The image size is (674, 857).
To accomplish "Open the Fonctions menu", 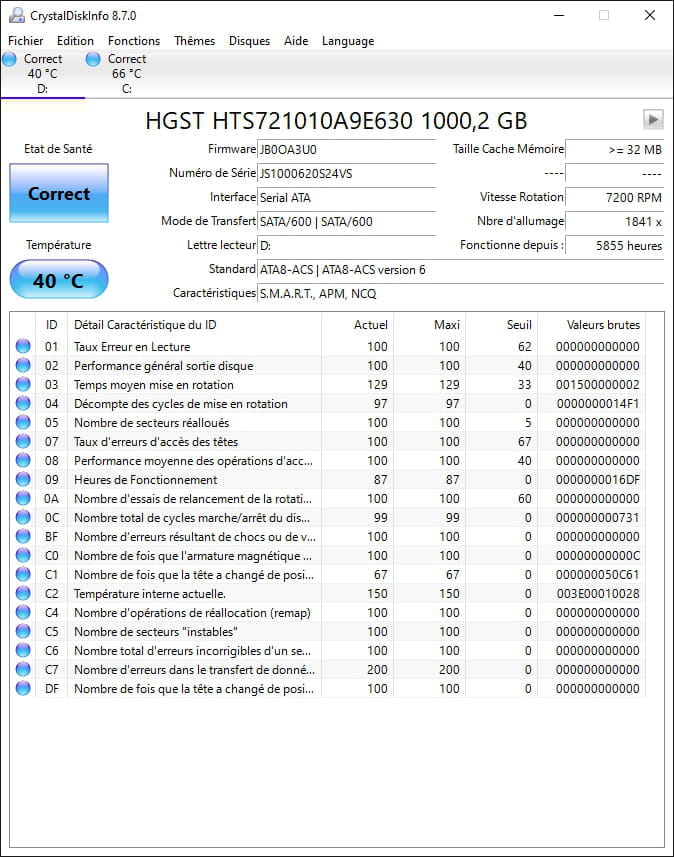I will [x=134, y=41].
